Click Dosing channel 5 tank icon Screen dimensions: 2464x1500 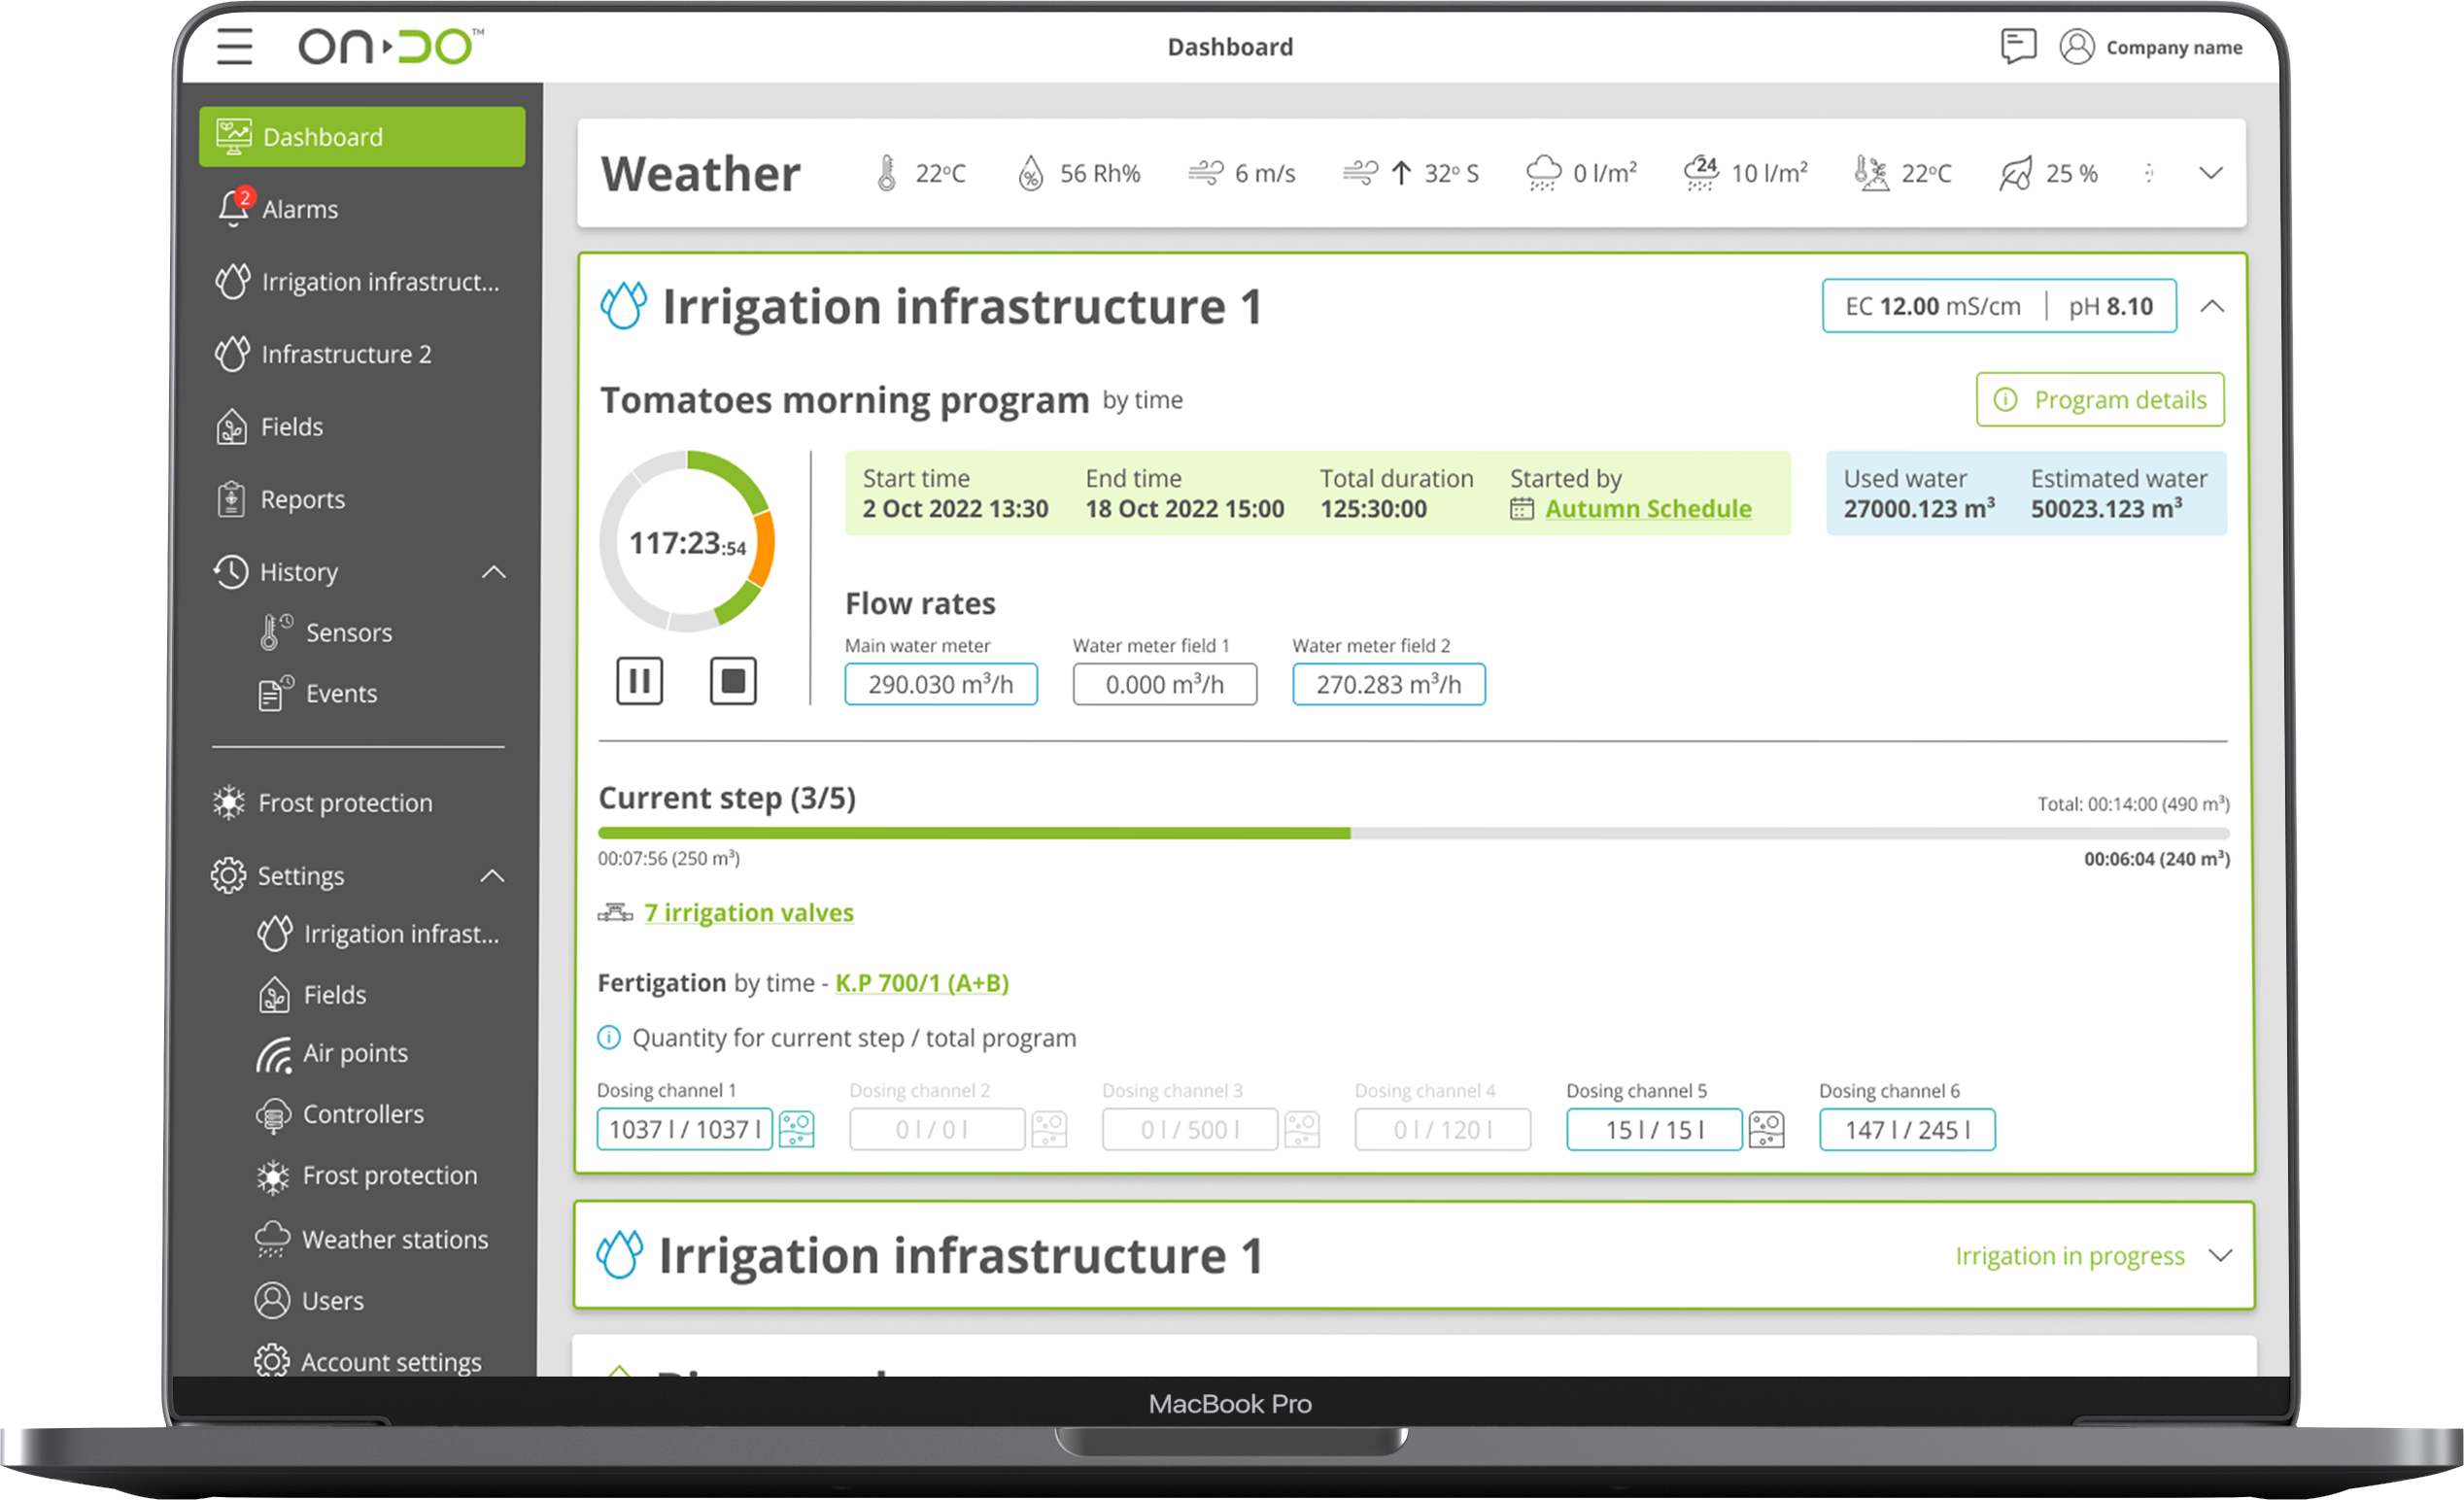1766,1129
